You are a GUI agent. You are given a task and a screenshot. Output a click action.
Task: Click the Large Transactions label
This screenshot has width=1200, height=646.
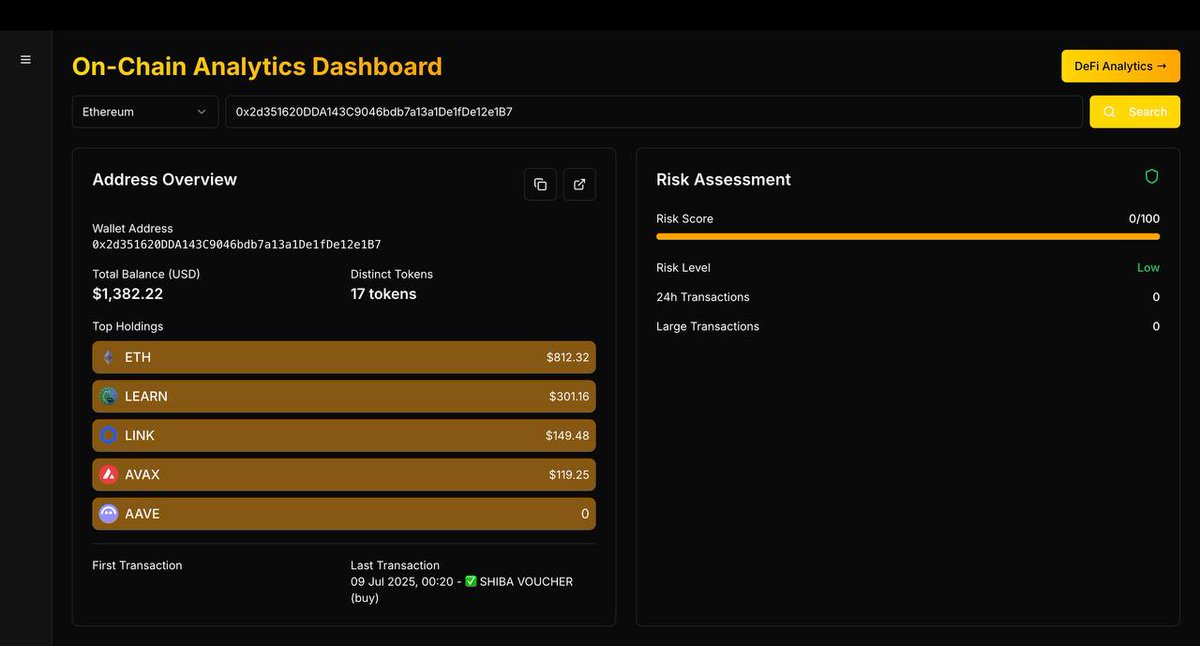(708, 326)
